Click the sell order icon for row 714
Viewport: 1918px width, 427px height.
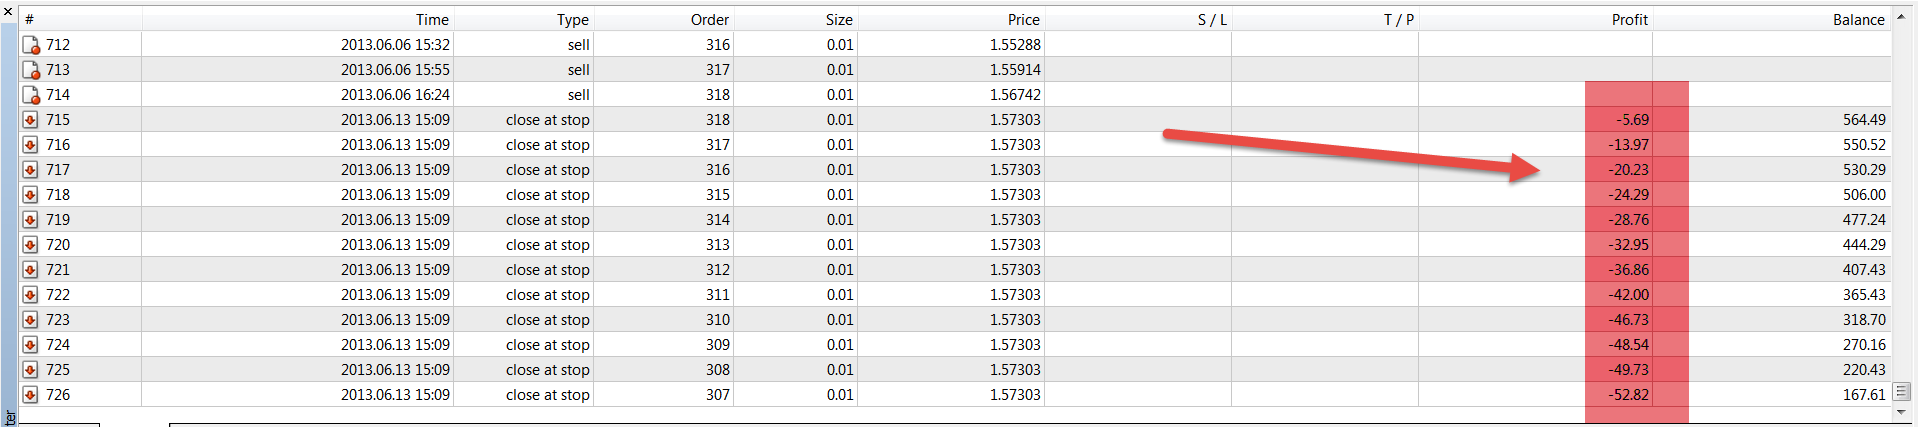tap(31, 95)
